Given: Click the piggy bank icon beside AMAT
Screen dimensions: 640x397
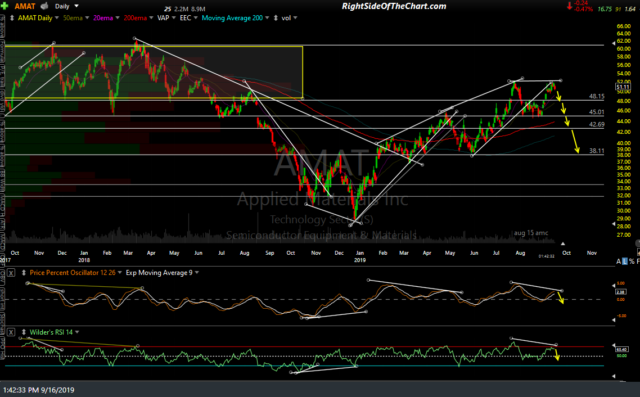Looking at the screenshot, I should pyautogui.click(x=44, y=6).
